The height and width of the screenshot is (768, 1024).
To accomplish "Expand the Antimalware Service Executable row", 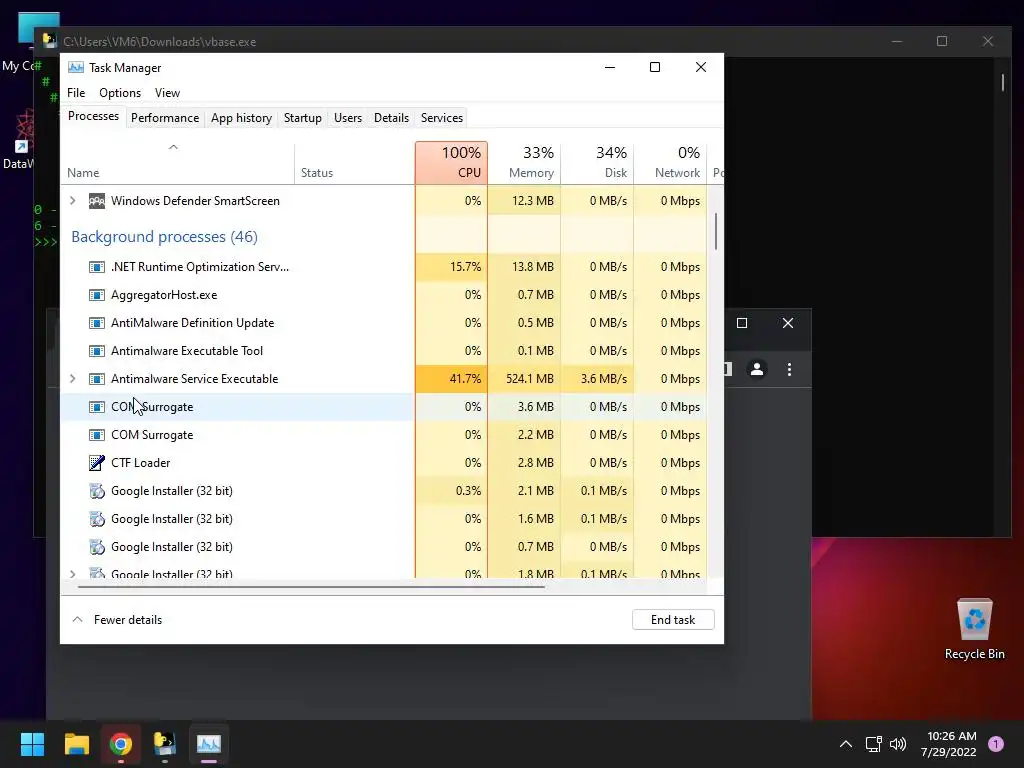I will 72,379.
